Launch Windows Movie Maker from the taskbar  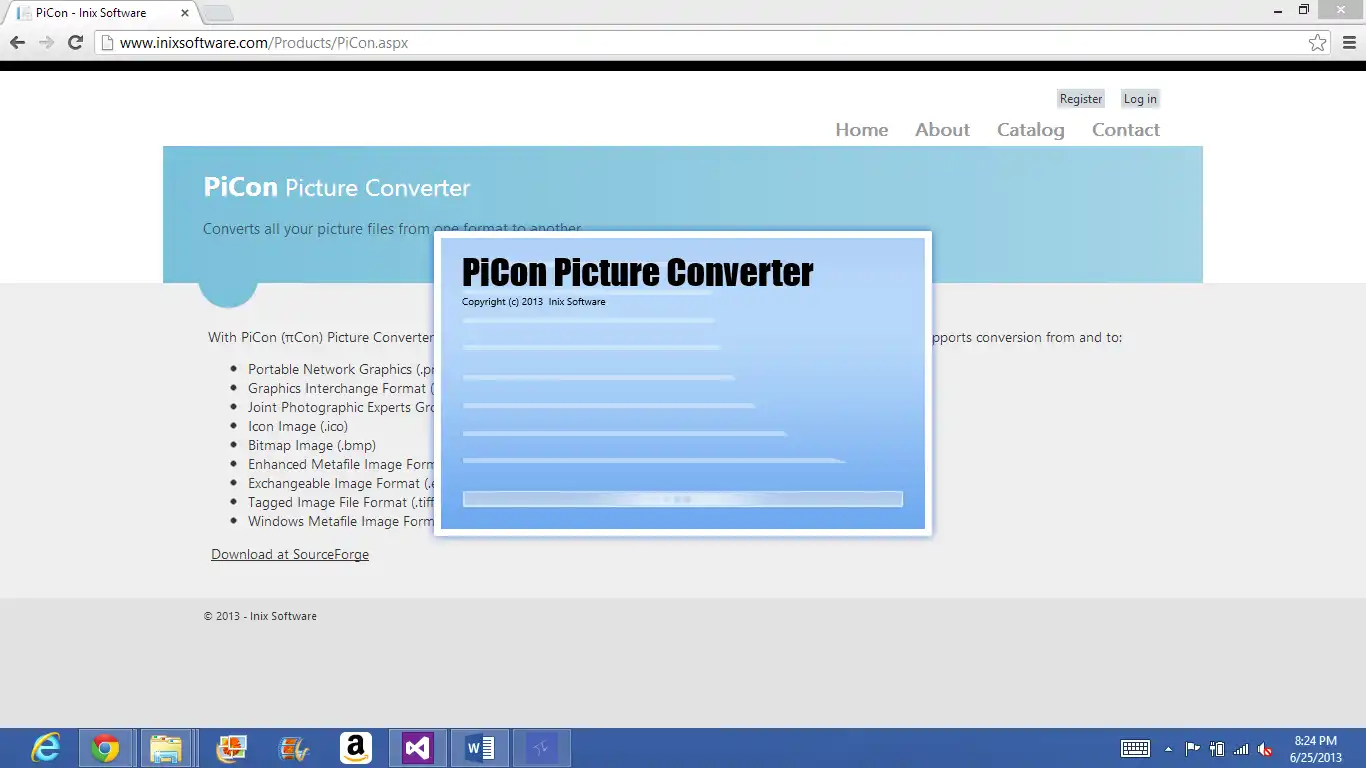click(x=293, y=748)
